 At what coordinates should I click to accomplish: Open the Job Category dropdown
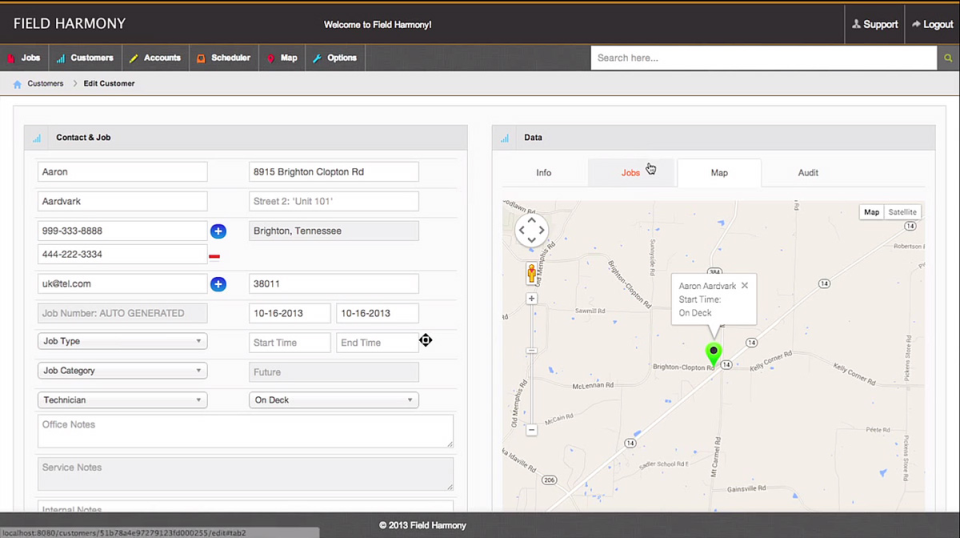coord(122,370)
